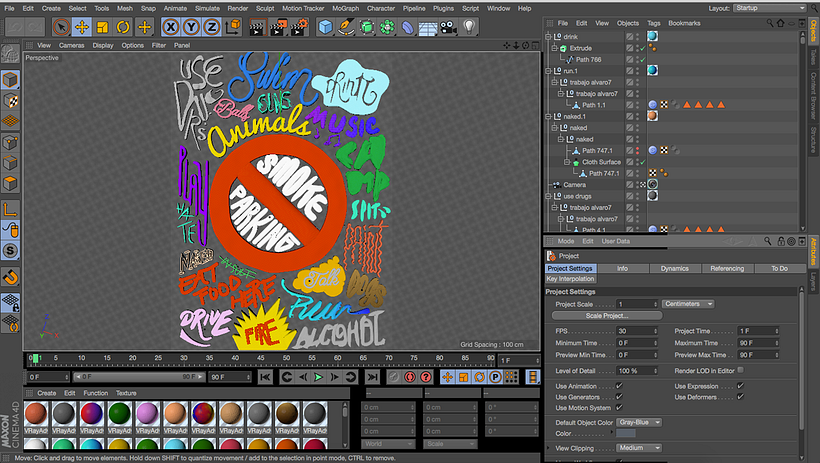Toggle Y axis lock
820x463 pixels.
[191, 27]
